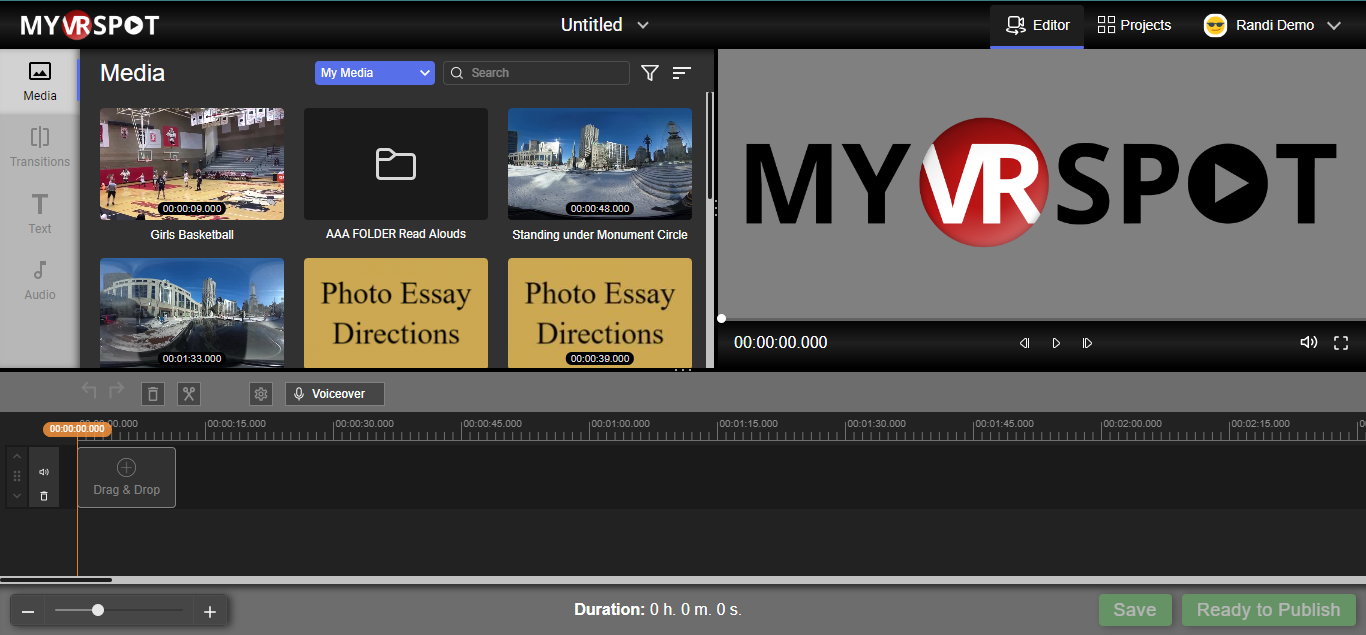Screen dimensions: 1366x635
Task: Click the Drag & Drop placeholder on the track
Action: [127, 477]
